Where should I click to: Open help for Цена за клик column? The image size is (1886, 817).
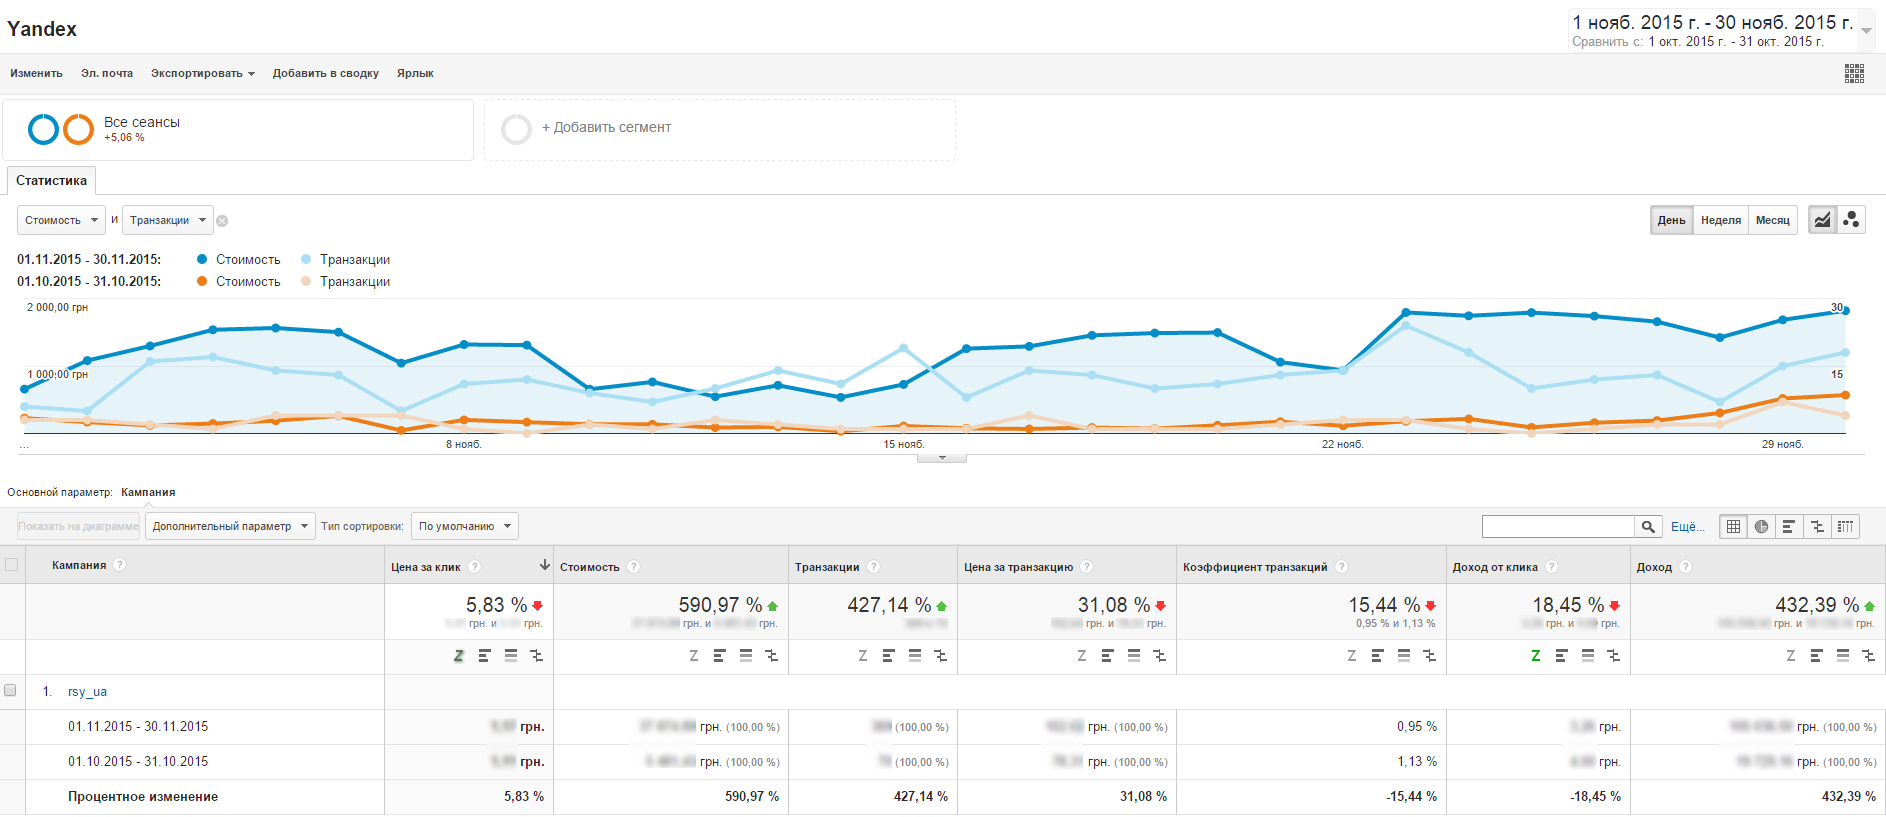pyautogui.click(x=475, y=567)
